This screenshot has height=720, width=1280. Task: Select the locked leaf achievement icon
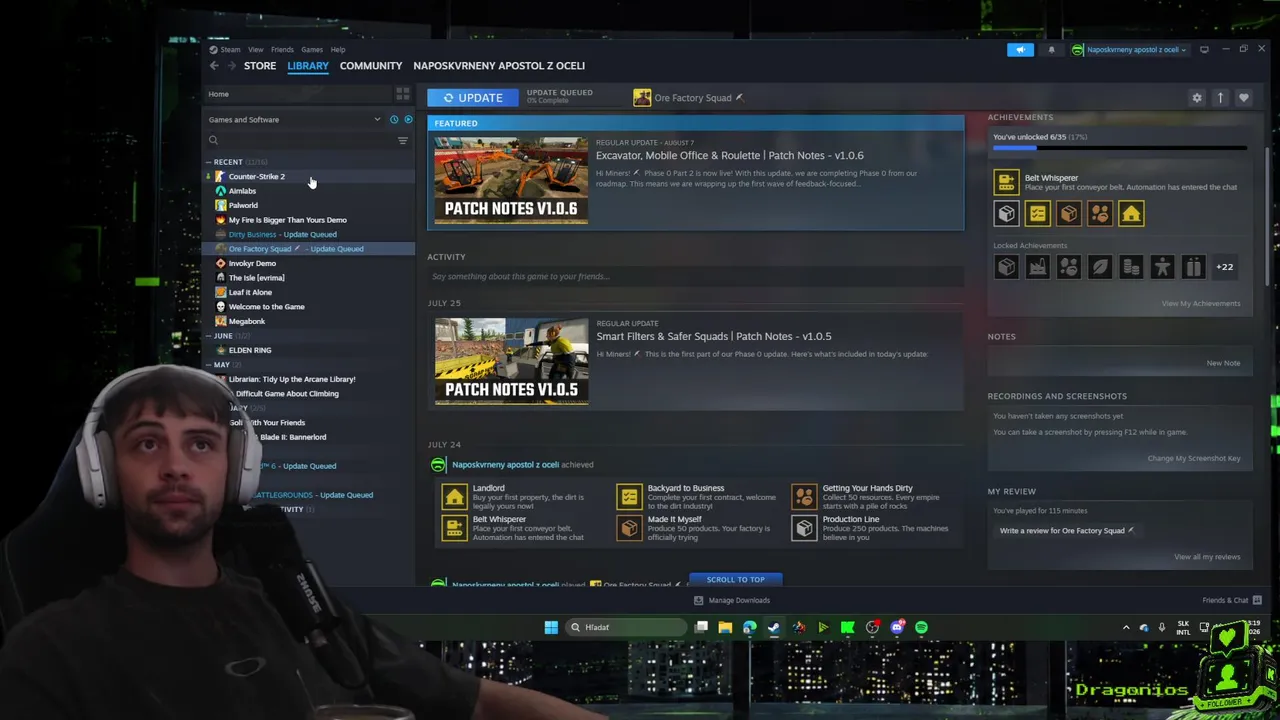point(1099,267)
